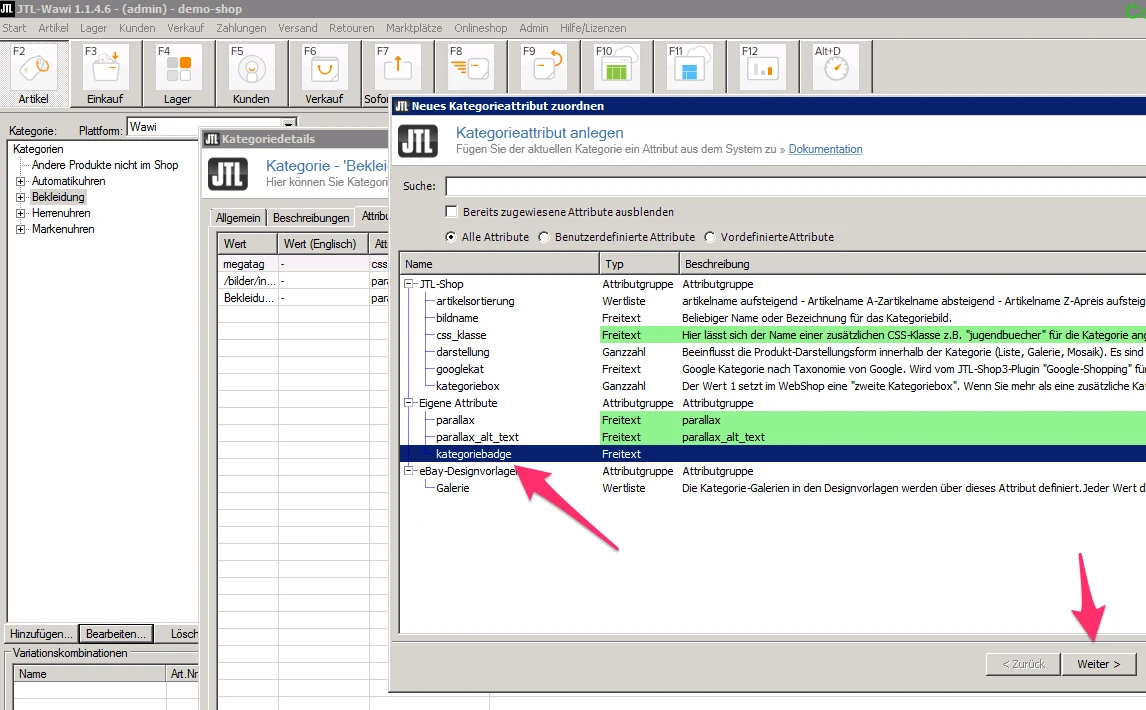Select 'Benutzerdefinierte Attribute' radio button
This screenshot has width=1146, height=710.
[543, 237]
